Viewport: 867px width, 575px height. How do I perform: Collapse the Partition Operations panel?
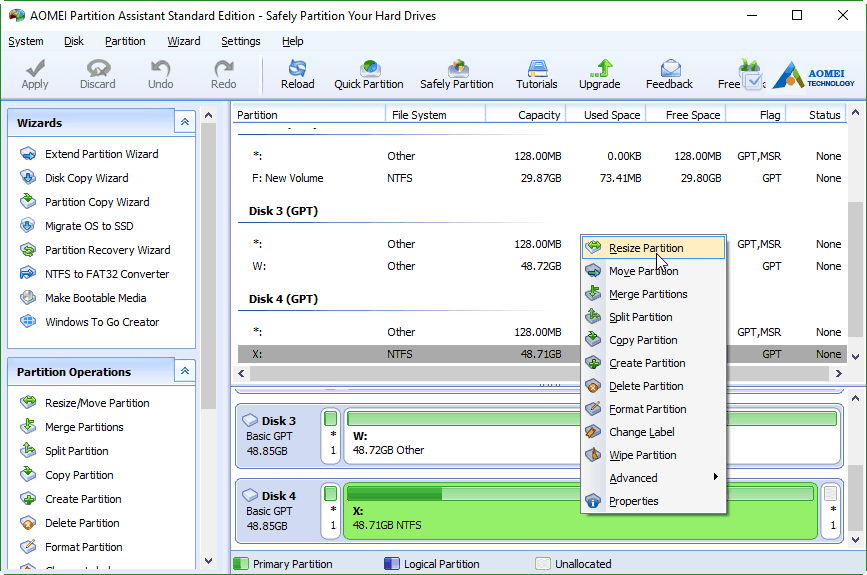[x=185, y=371]
